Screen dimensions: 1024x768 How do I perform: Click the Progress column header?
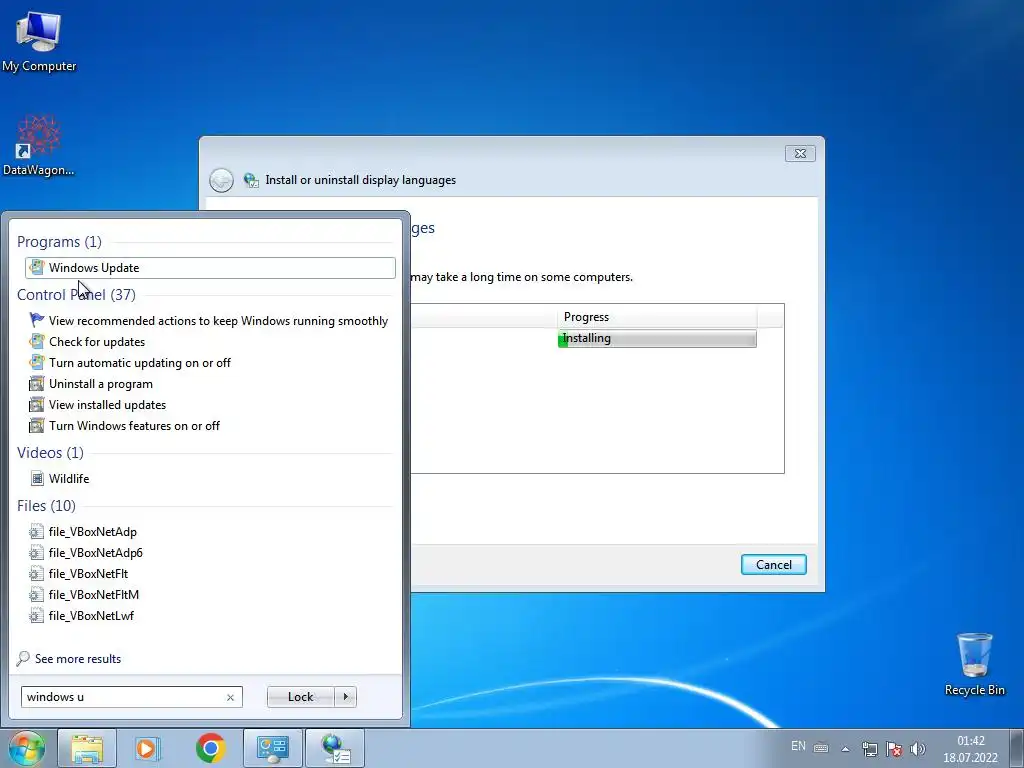tap(656, 317)
